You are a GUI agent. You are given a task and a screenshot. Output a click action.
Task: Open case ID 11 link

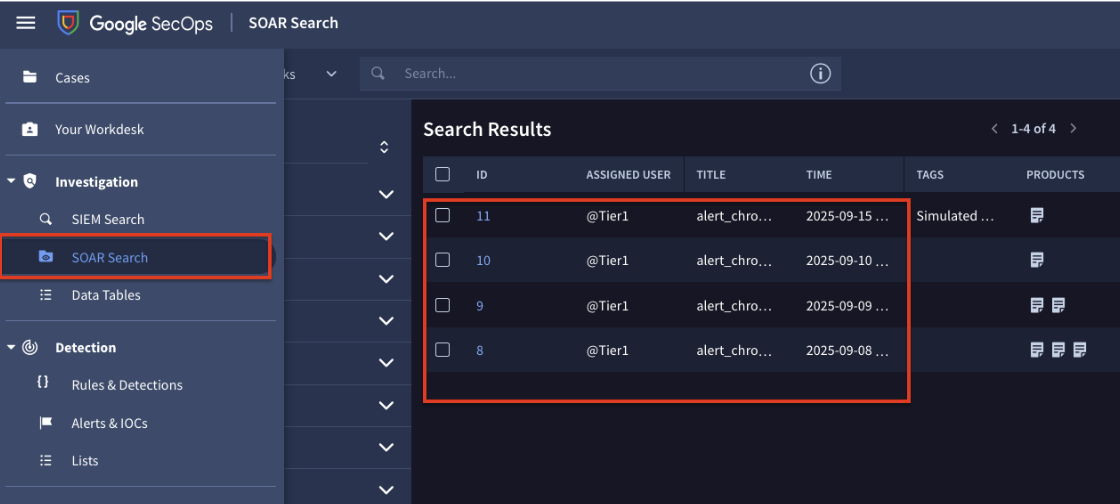click(484, 215)
